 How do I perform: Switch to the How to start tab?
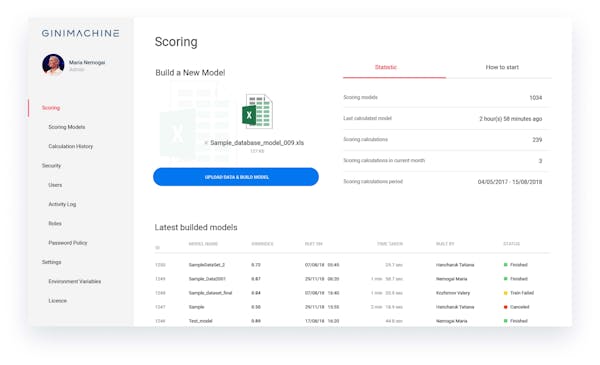coord(502,67)
